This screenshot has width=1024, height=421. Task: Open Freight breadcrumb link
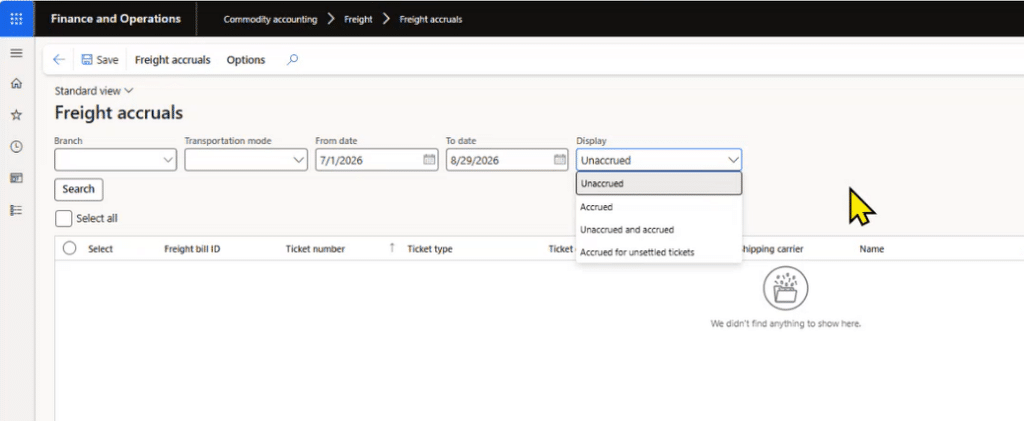coord(359,20)
